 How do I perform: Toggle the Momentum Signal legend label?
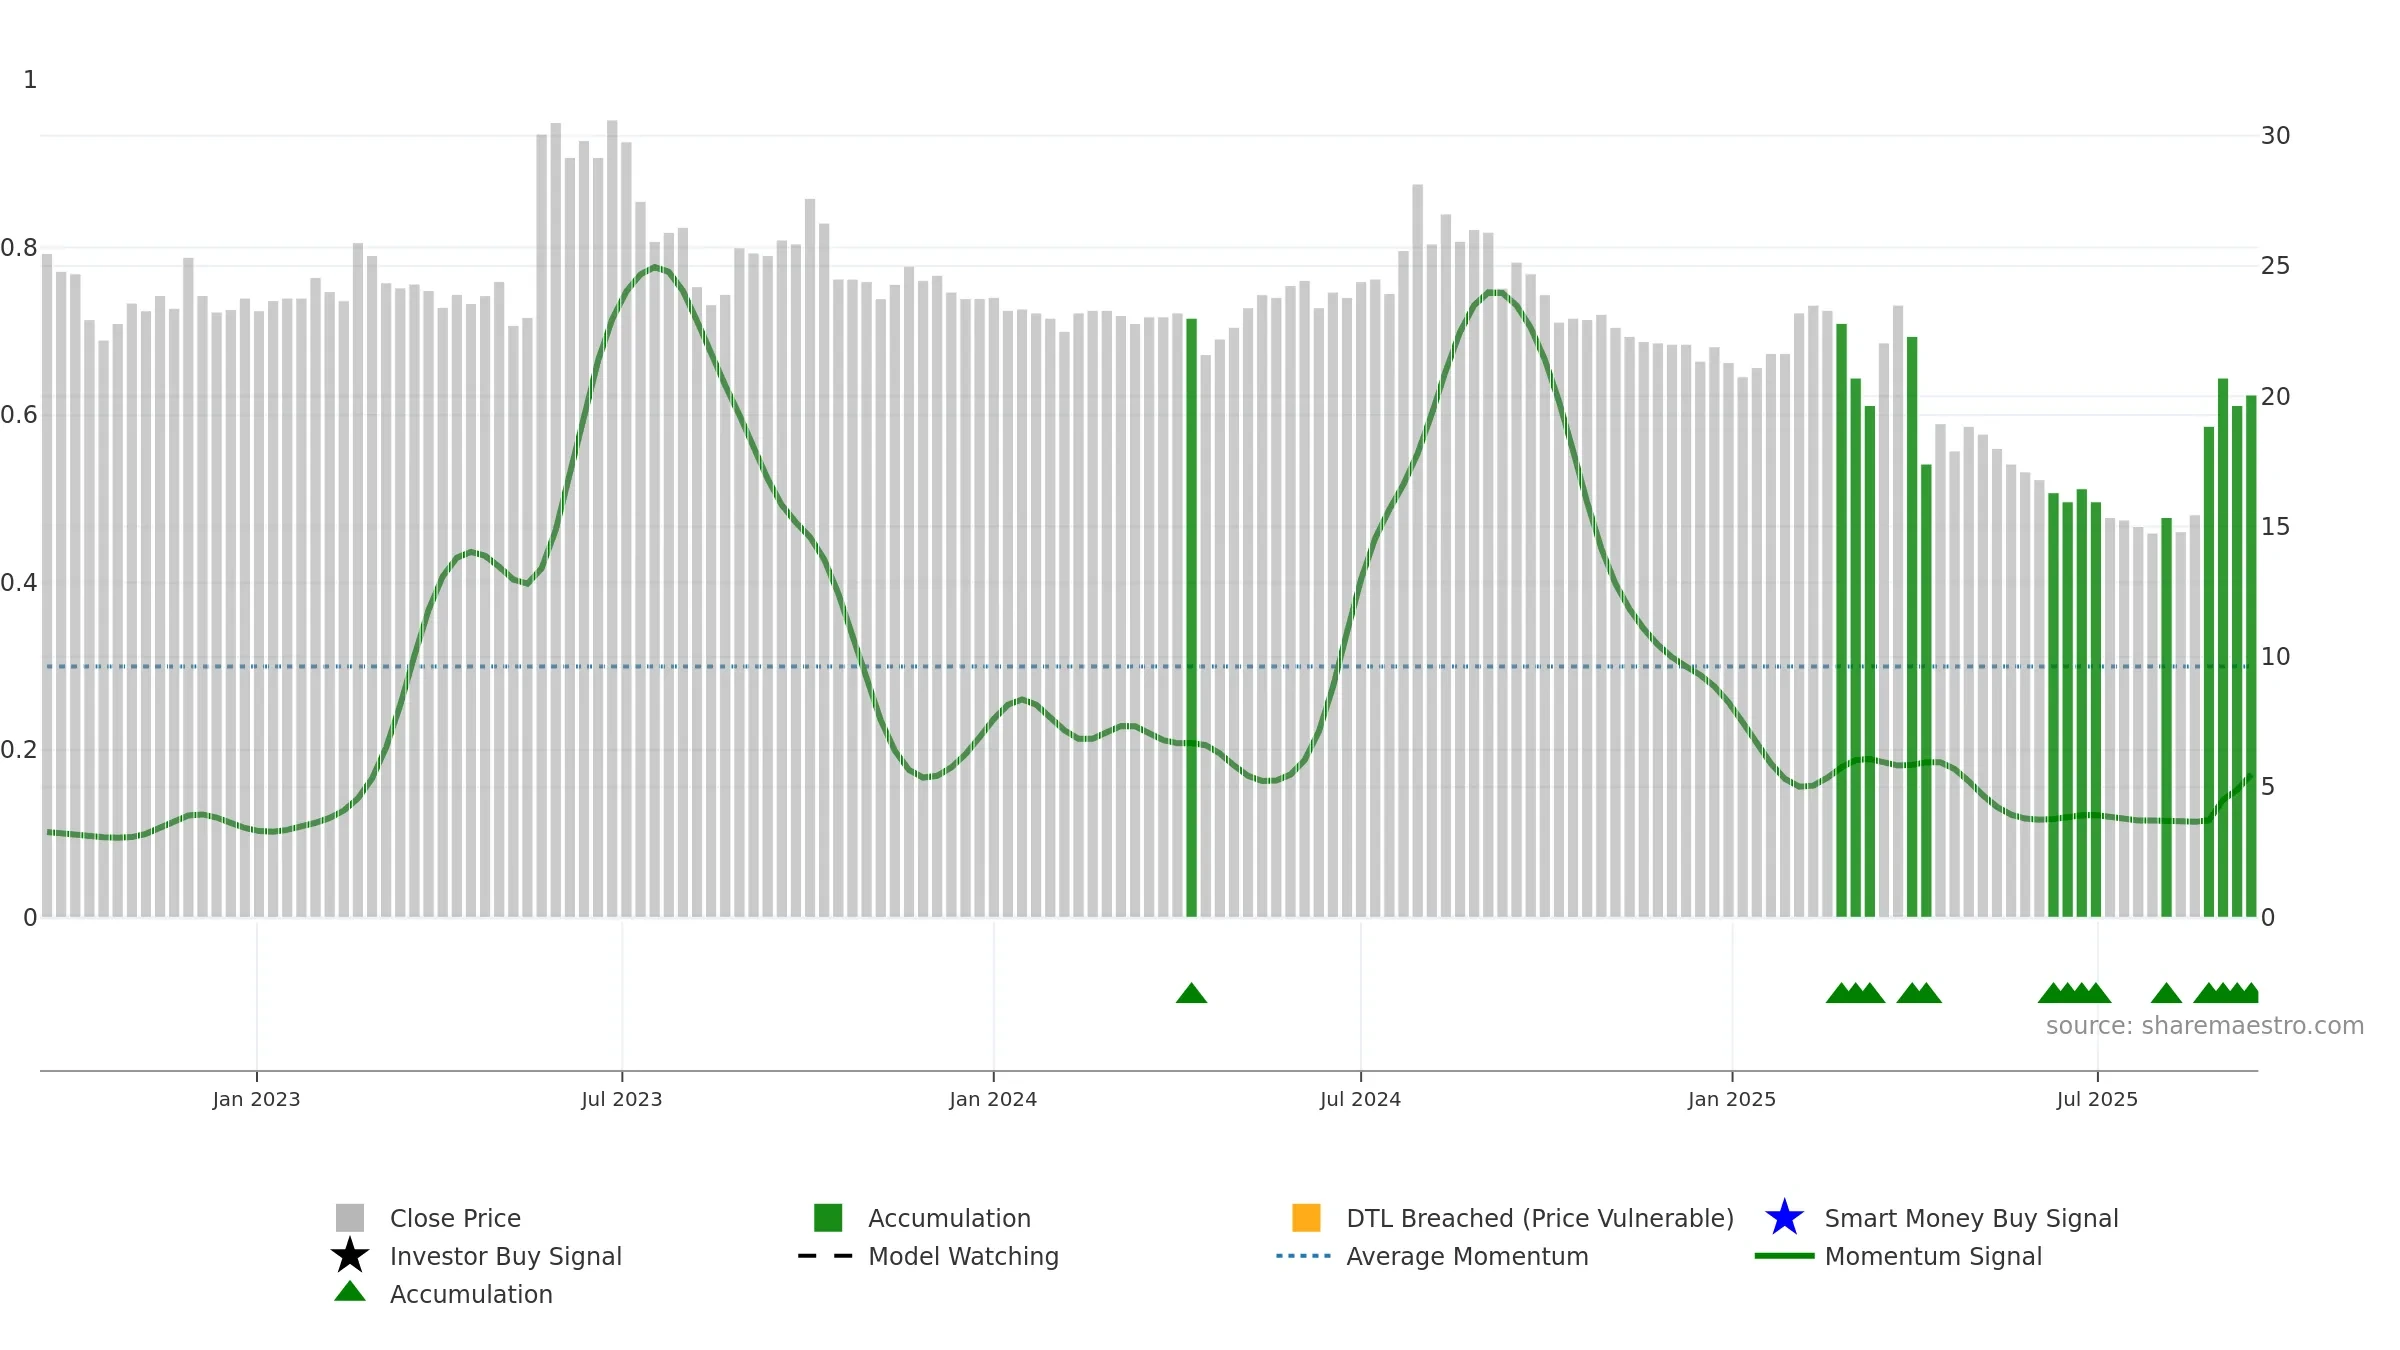click(x=1933, y=1256)
